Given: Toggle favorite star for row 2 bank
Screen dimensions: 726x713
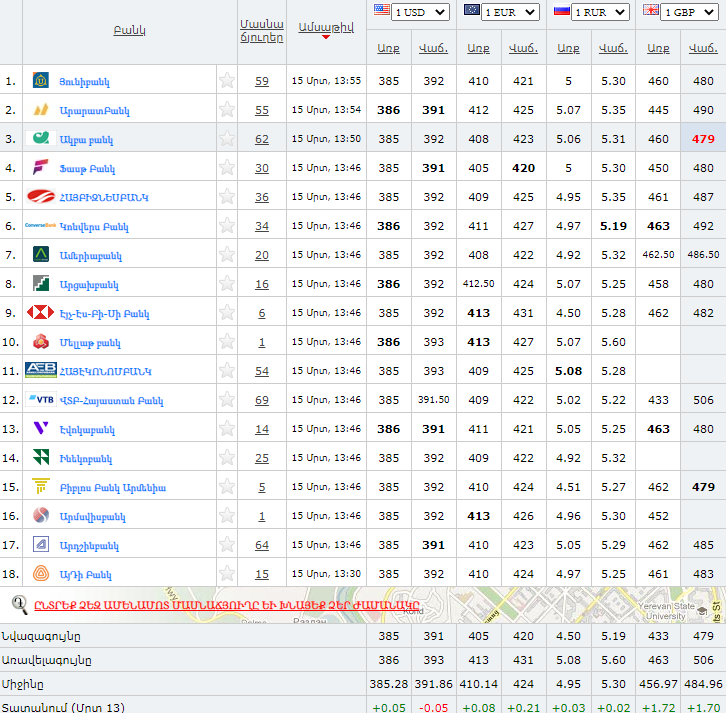Looking at the screenshot, I should tap(227, 110).
